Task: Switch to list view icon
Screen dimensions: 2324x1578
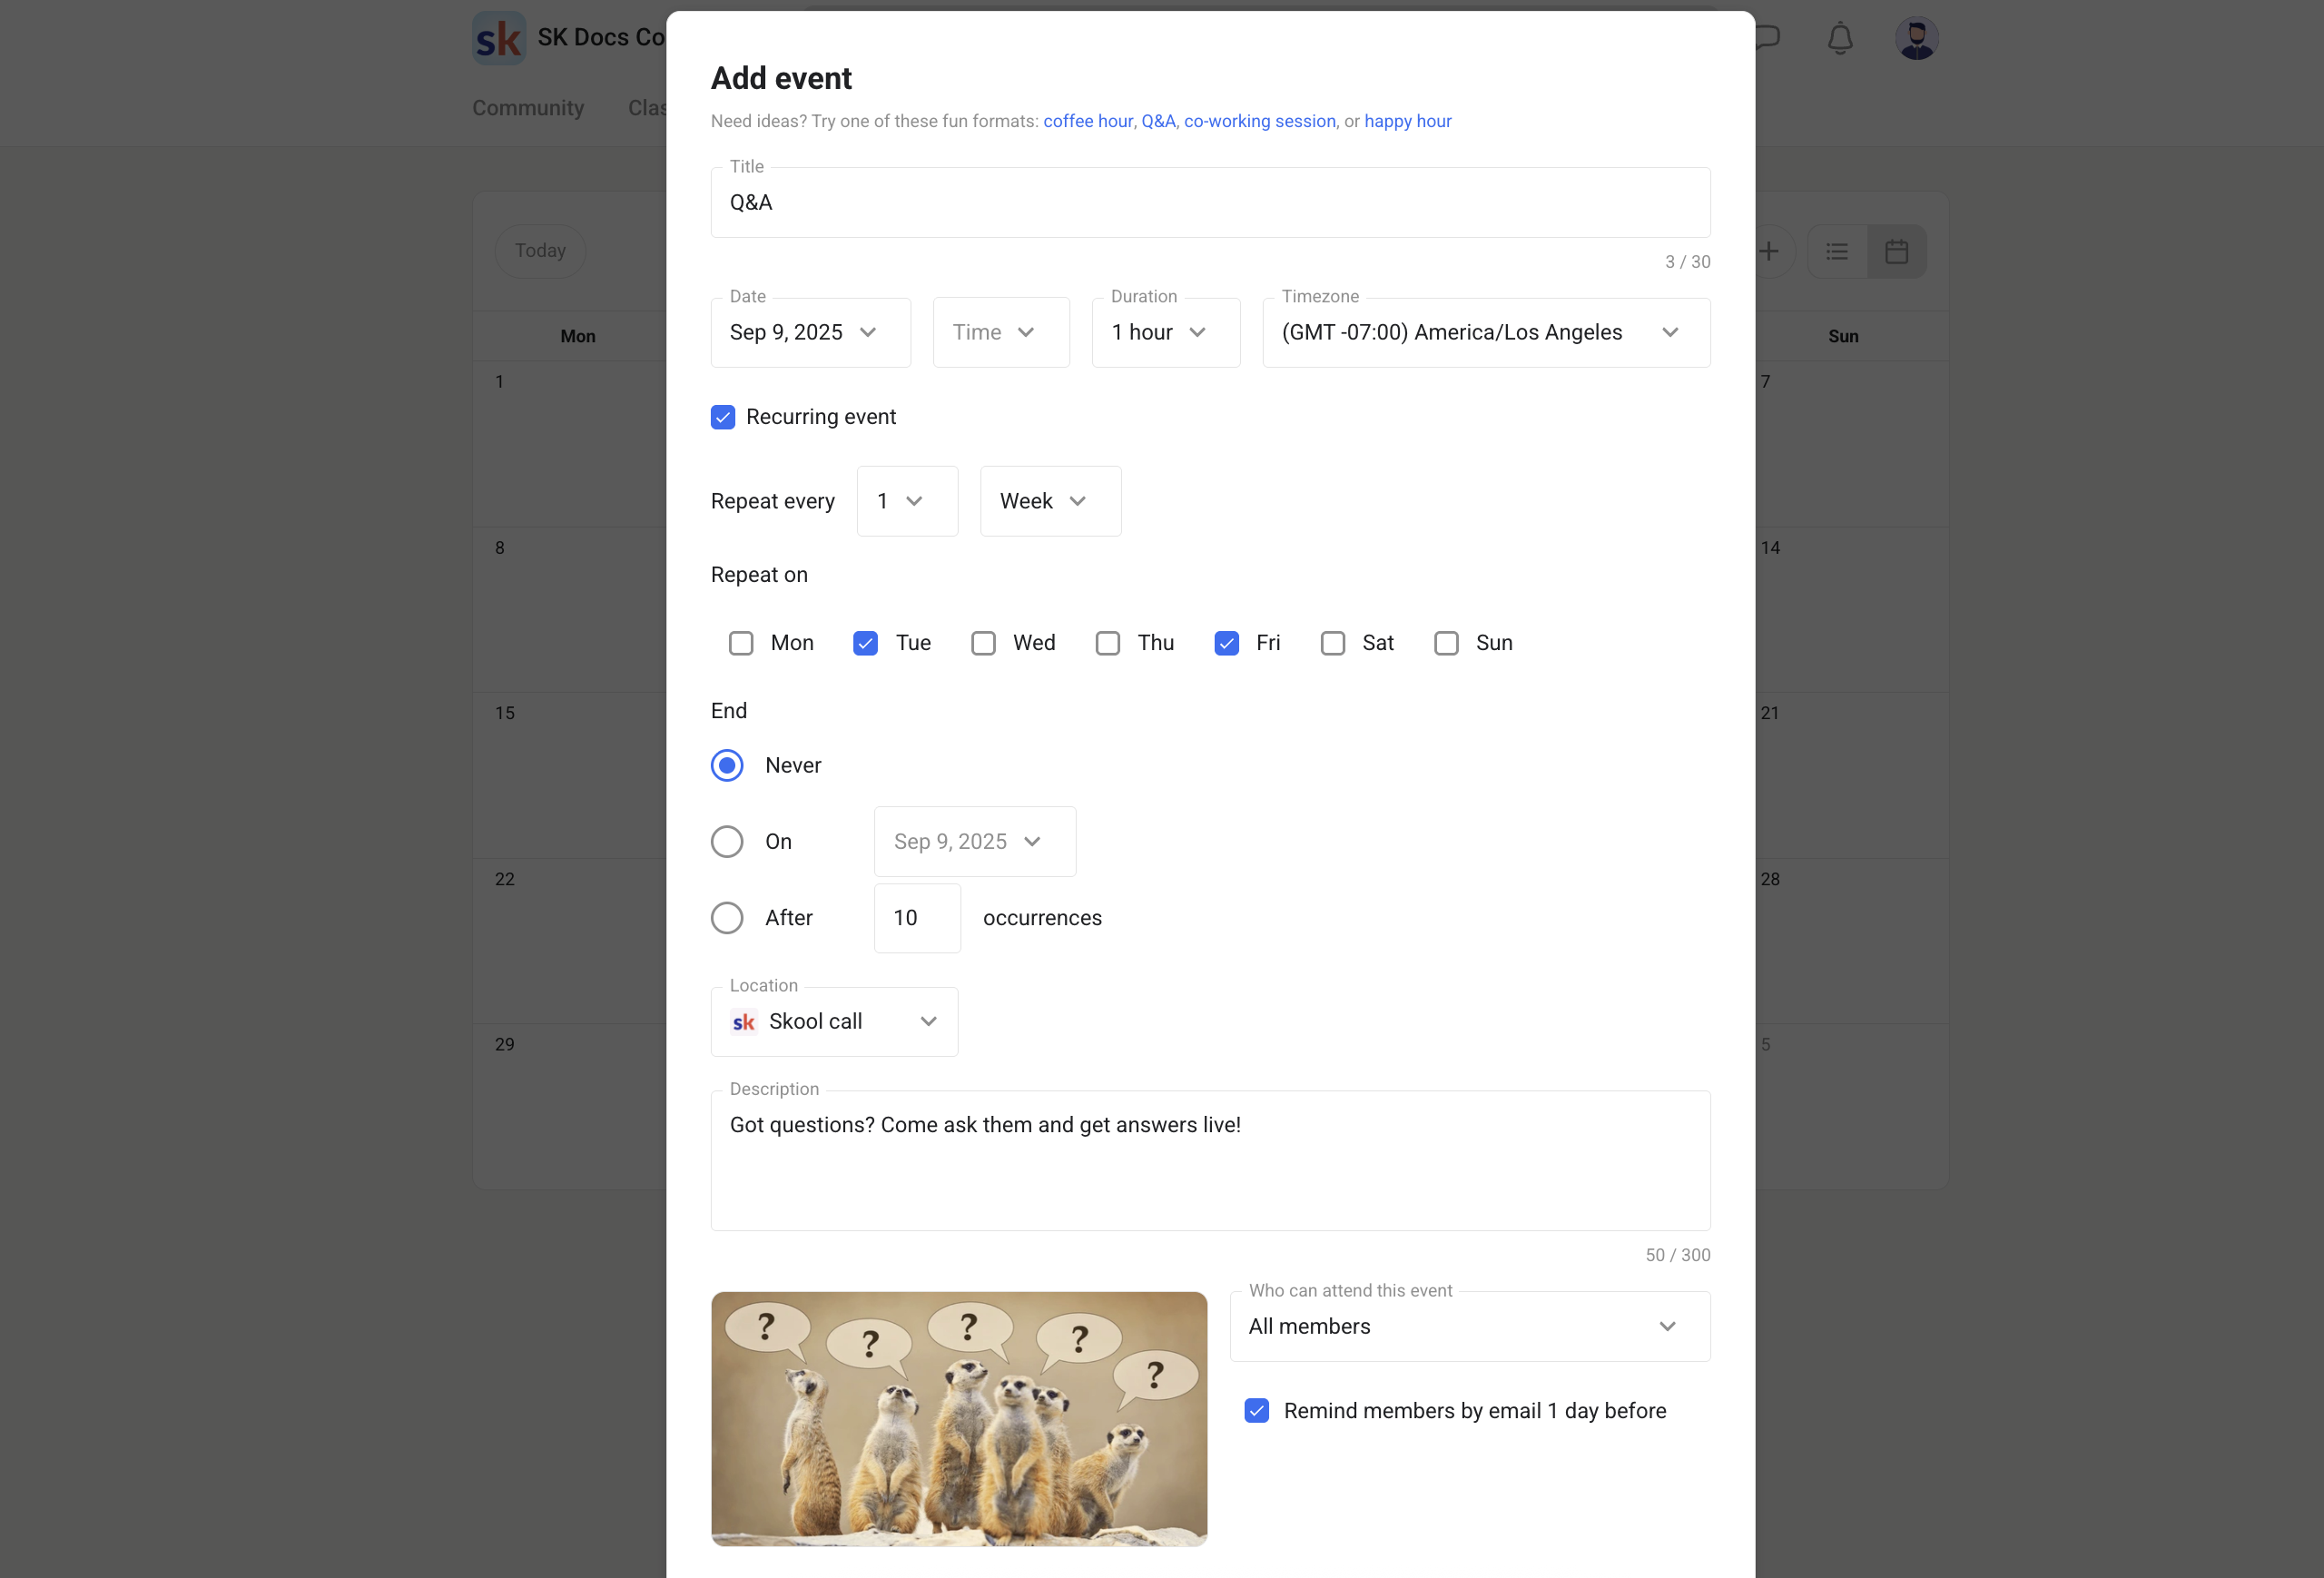Action: pyautogui.click(x=1837, y=251)
